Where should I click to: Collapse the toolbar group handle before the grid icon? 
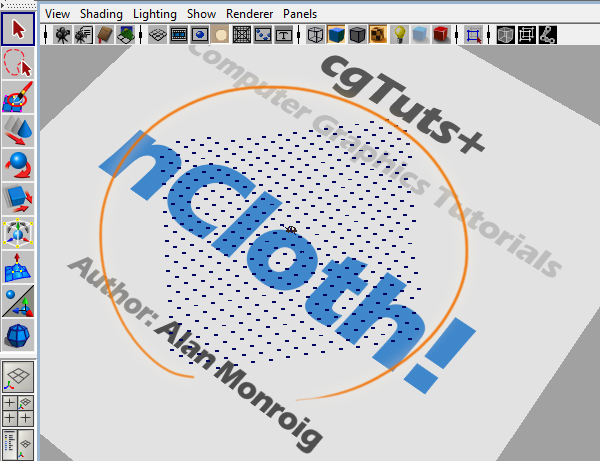click(x=140, y=35)
